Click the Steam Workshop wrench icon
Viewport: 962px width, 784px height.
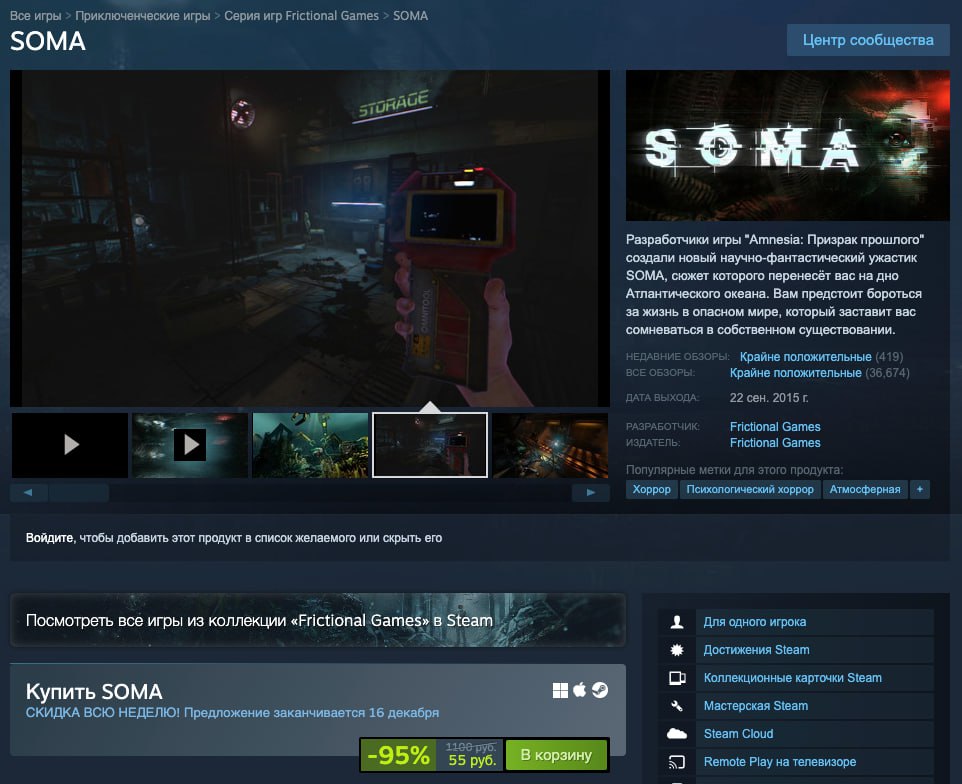click(677, 706)
